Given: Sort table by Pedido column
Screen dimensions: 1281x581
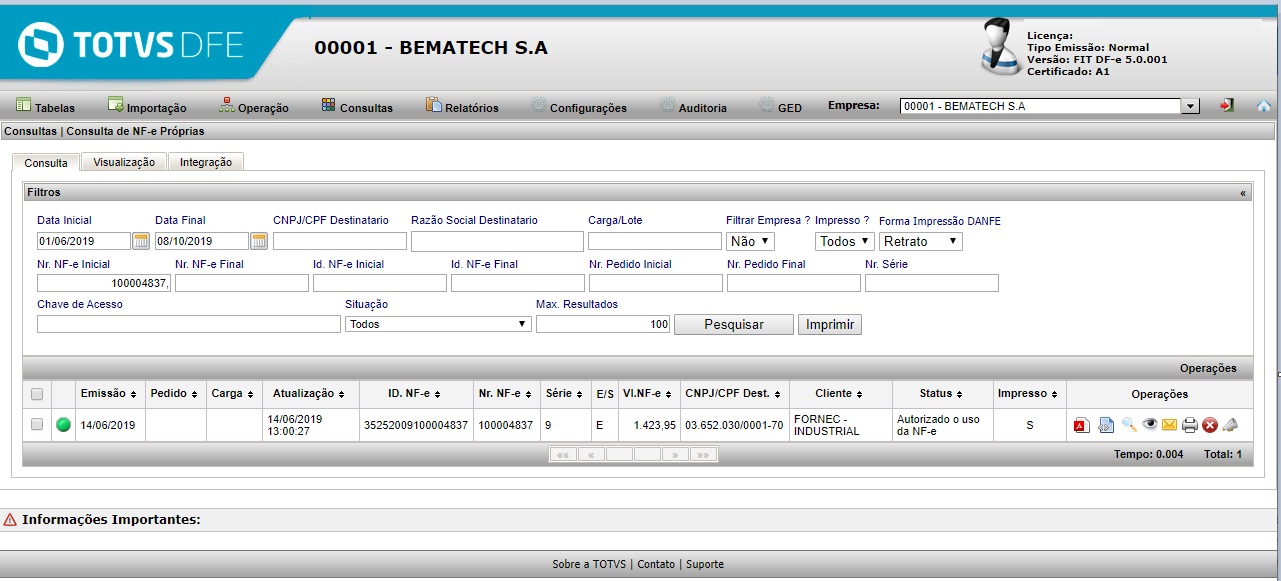Looking at the screenshot, I should [176, 394].
